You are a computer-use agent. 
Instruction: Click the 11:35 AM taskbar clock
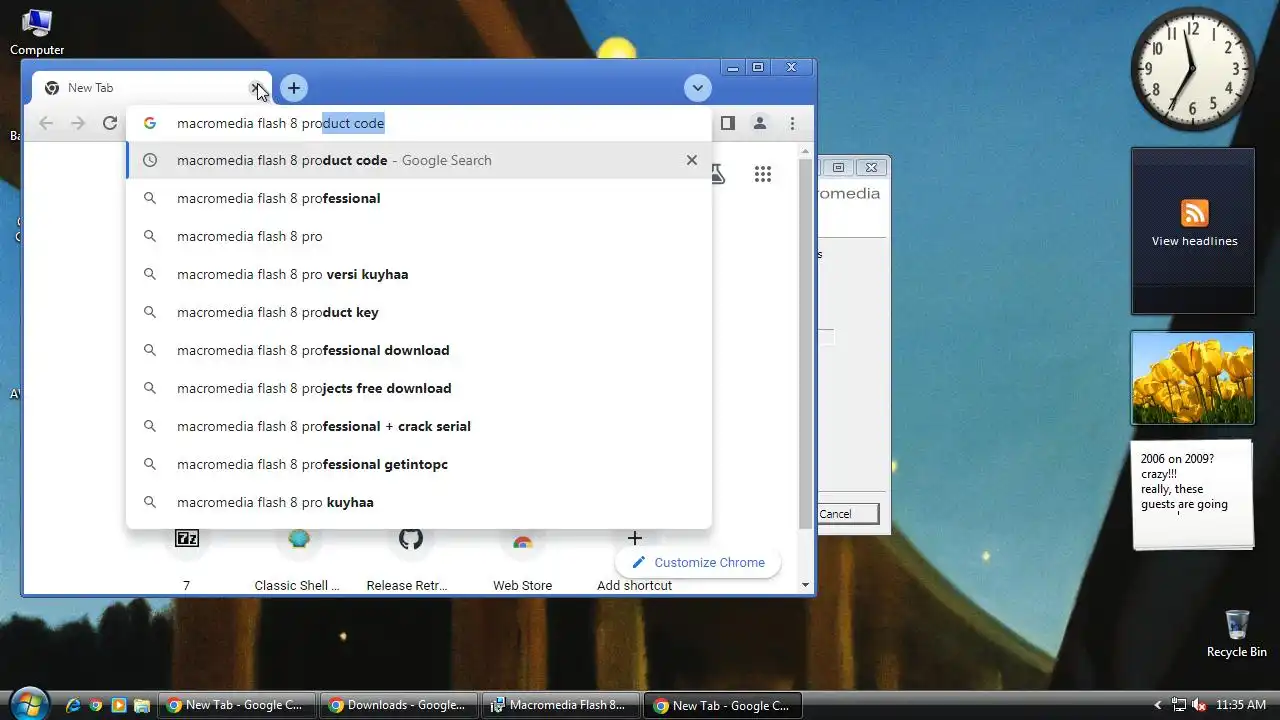pyautogui.click(x=1241, y=705)
